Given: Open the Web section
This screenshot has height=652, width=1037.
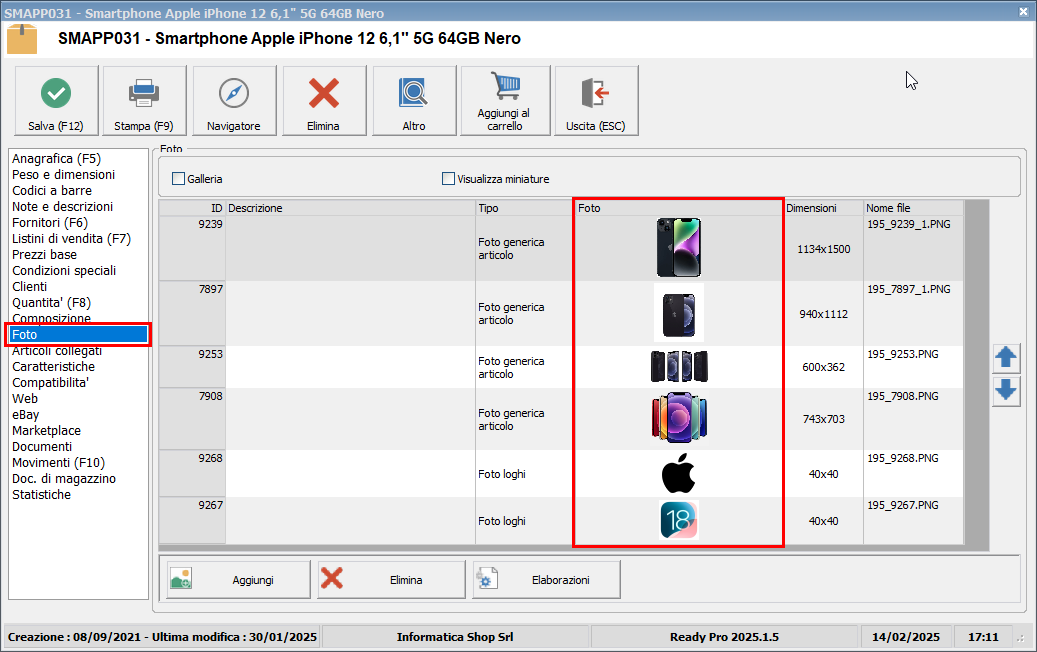Looking at the screenshot, I should [x=24, y=399].
